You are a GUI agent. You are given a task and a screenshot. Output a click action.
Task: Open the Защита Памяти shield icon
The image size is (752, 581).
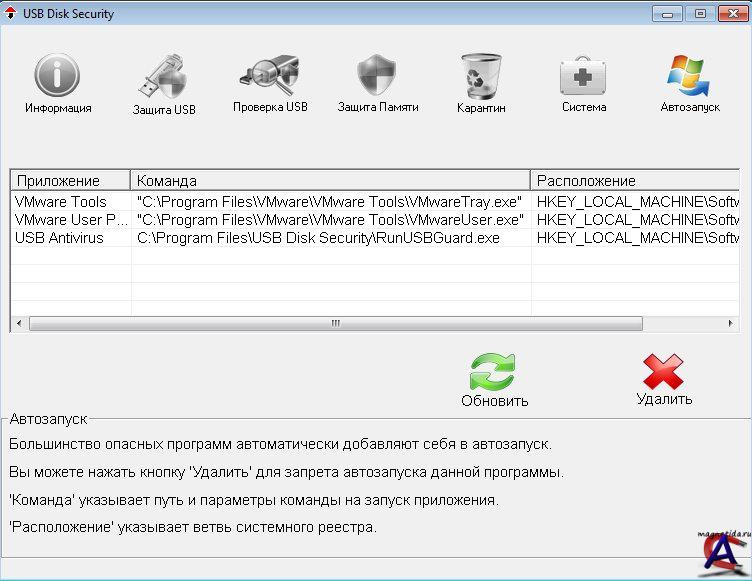tap(377, 75)
